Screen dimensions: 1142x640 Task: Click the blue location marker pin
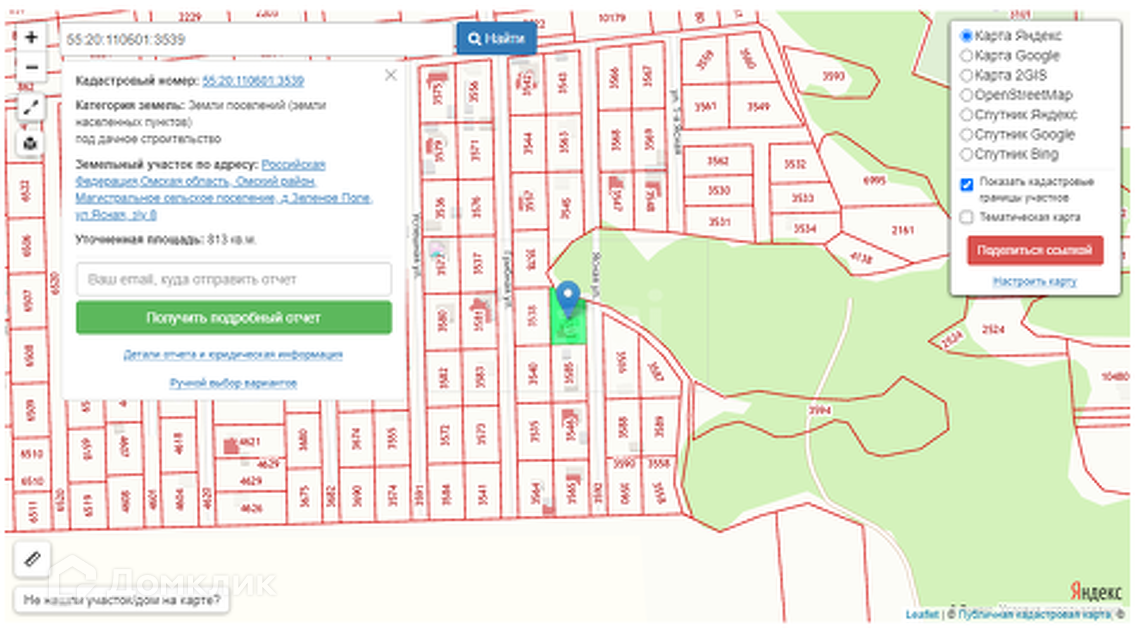[x=568, y=299]
